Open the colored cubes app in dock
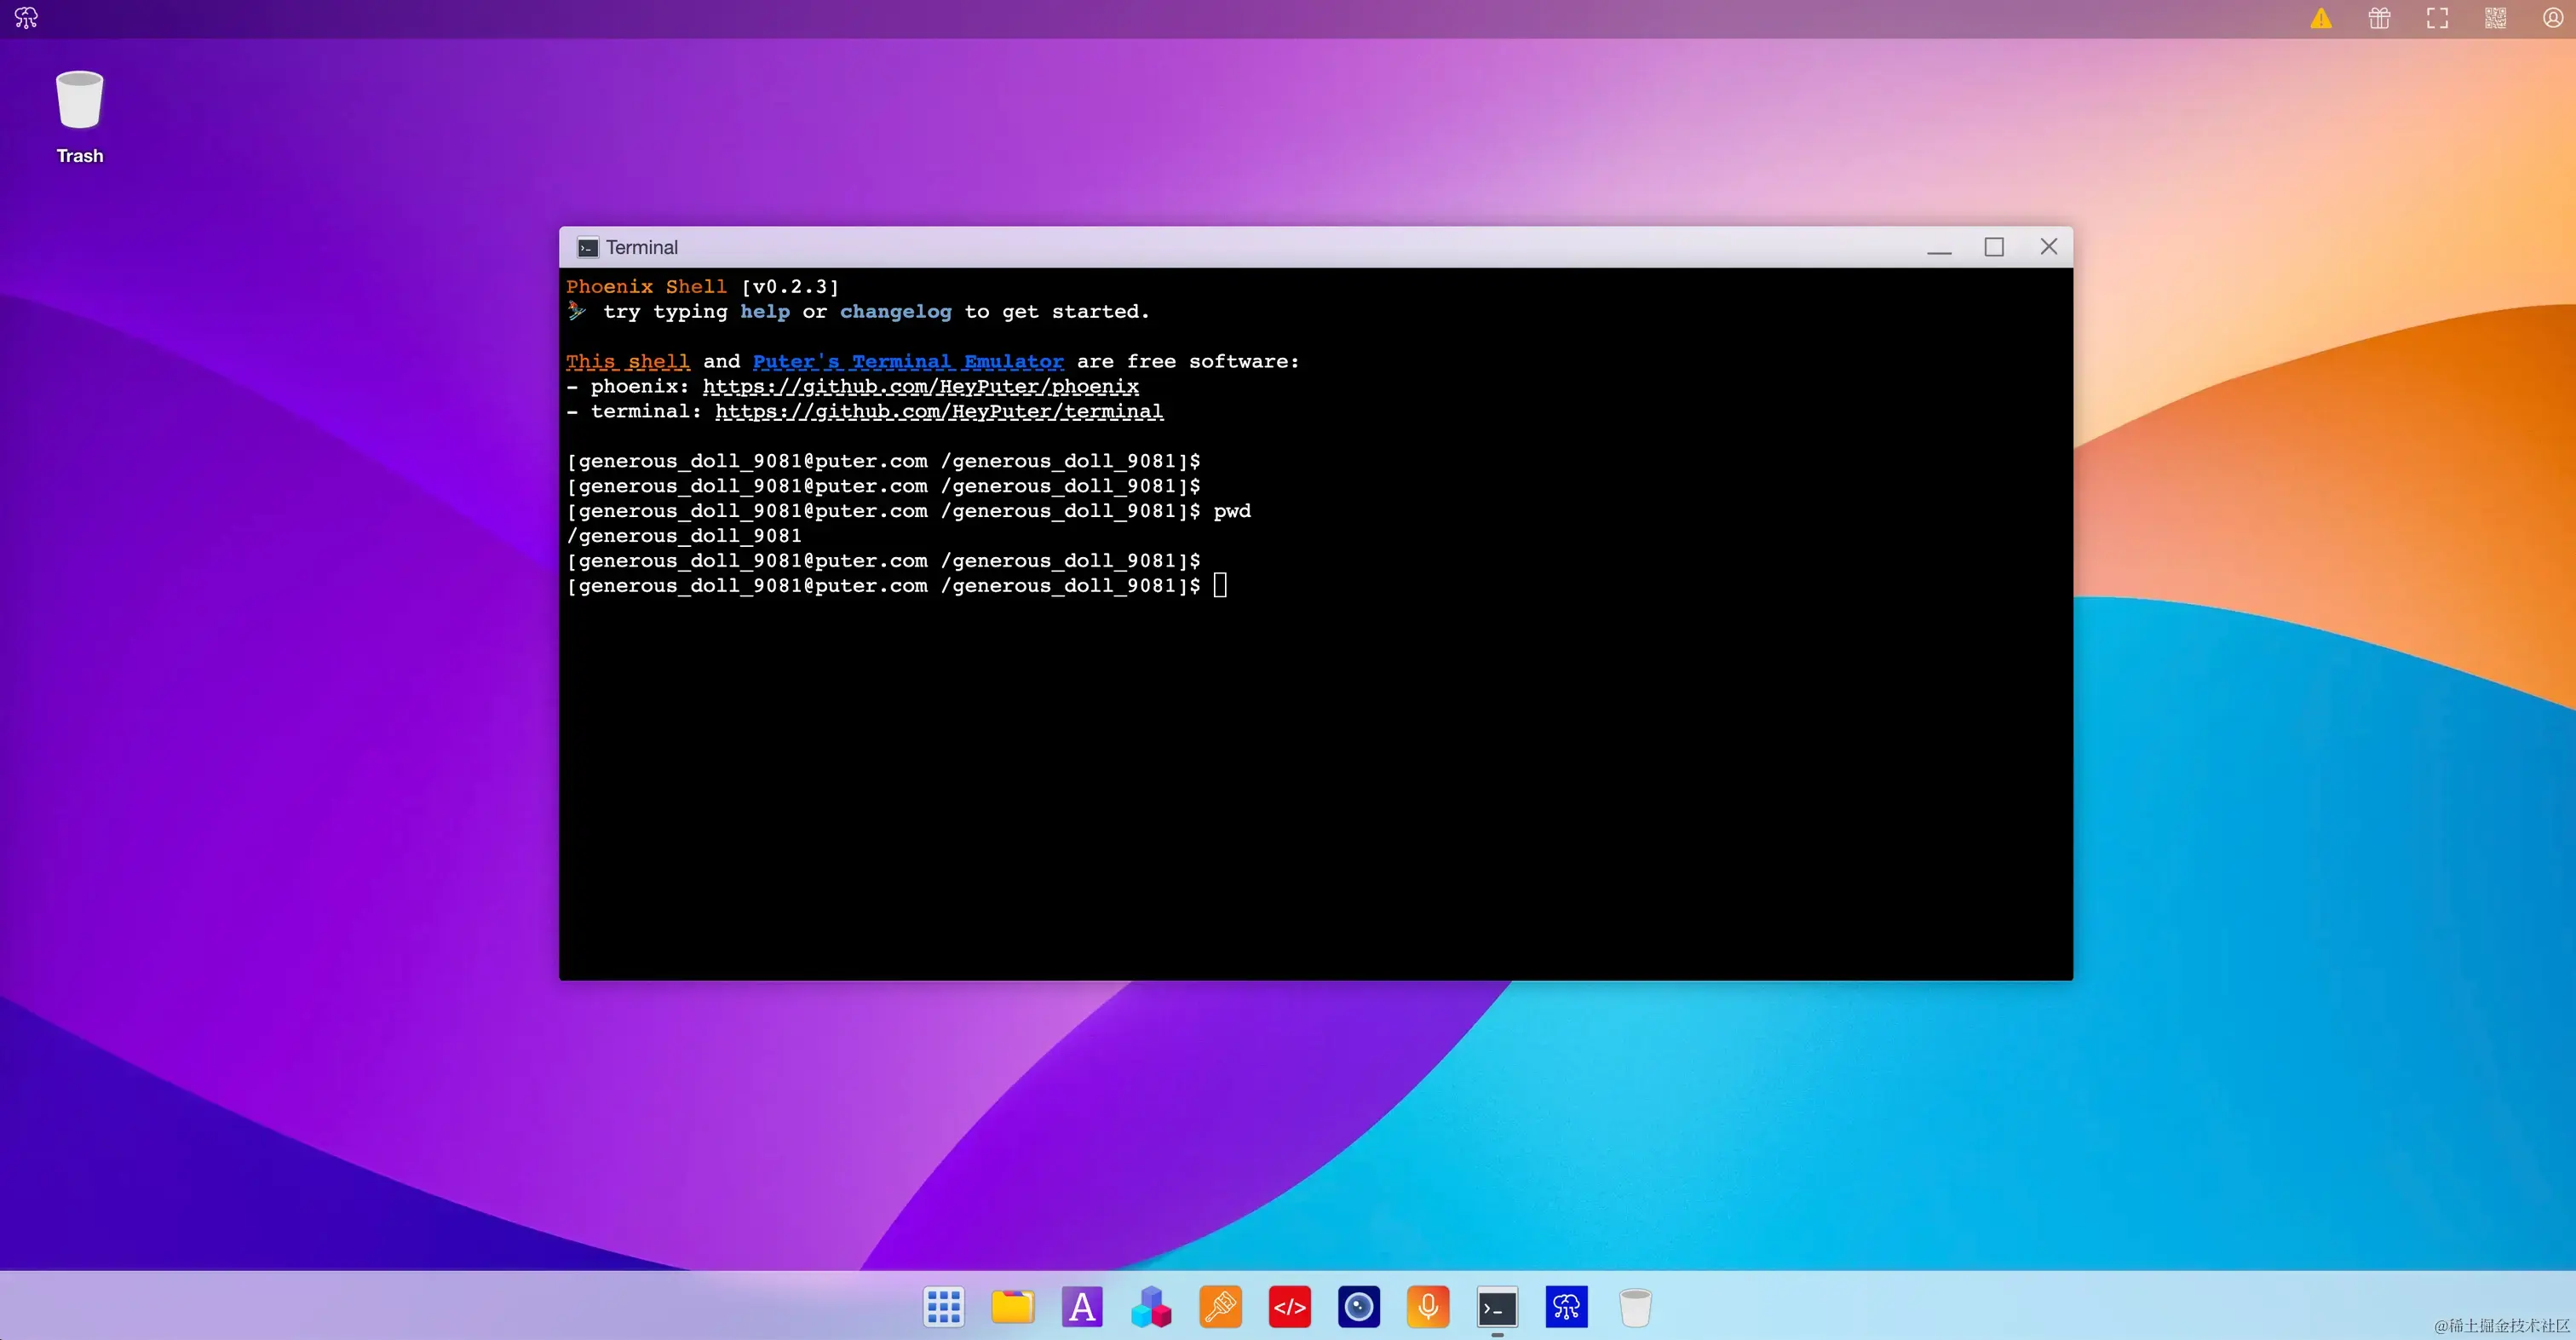2576x1340 pixels. 1151,1306
